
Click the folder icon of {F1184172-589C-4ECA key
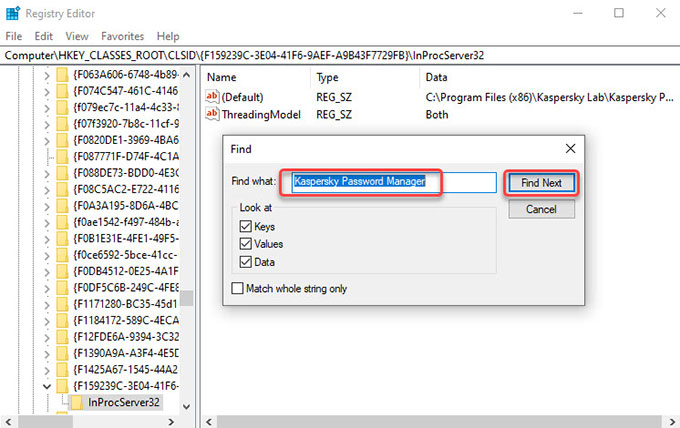[x=62, y=320]
